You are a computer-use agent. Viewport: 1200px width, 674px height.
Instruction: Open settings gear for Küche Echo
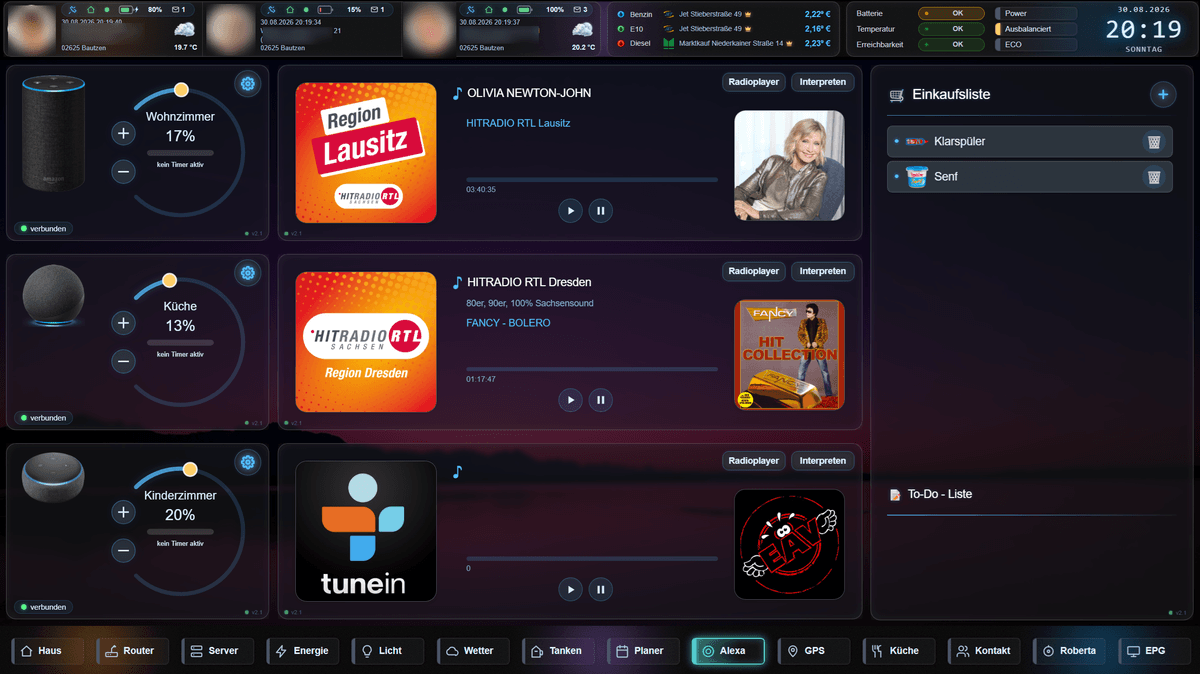tap(247, 273)
